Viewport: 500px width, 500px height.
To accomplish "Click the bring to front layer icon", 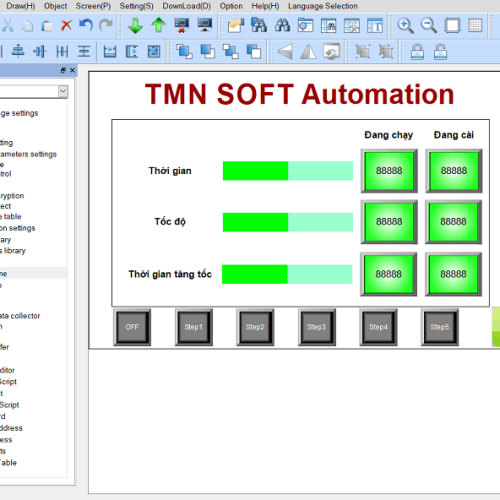I will click(184, 51).
